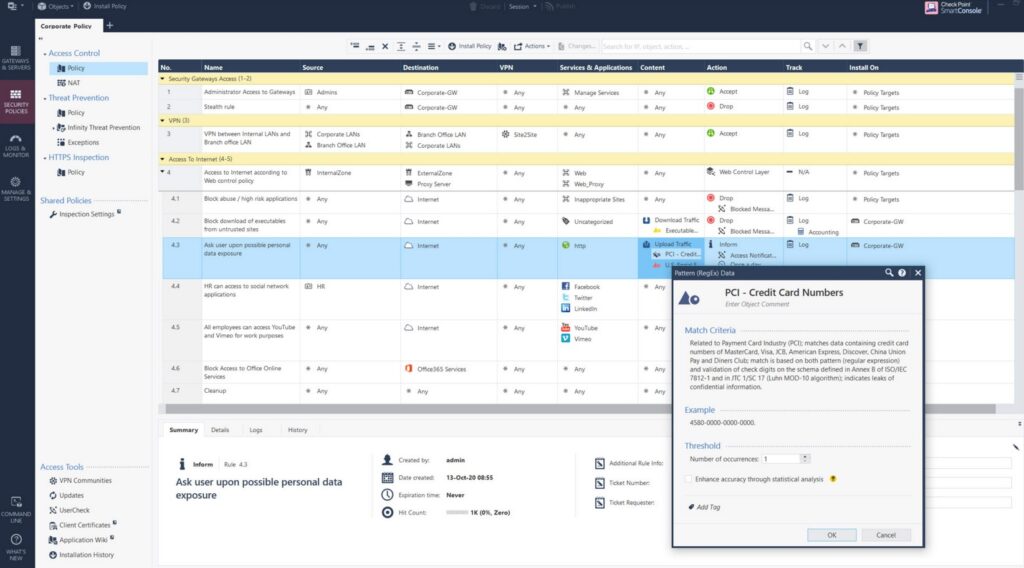This screenshot has height=568, width=1024.
Task: Click Ticket Number edit icon
Action: coord(600,483)
